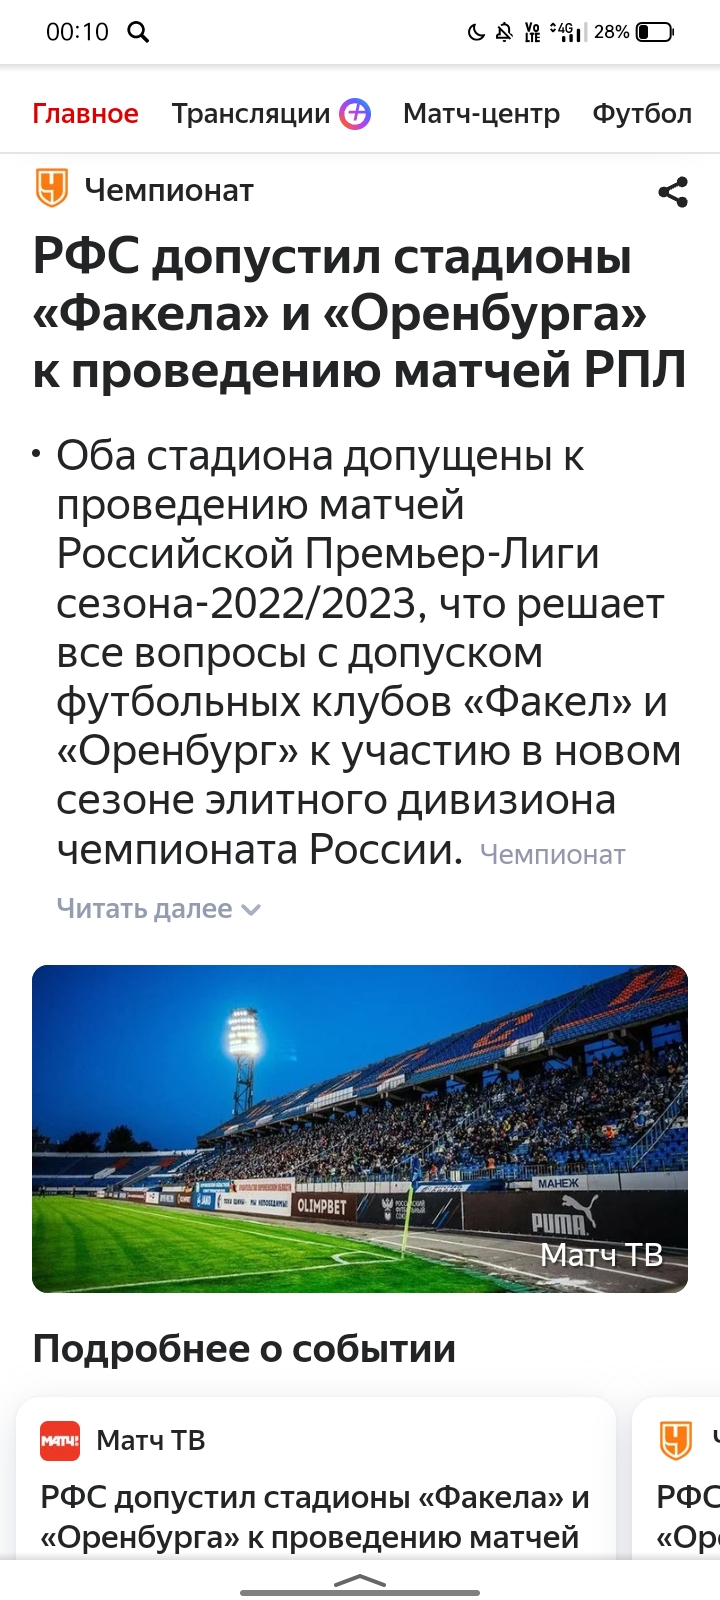720x1600 pixels.
Task: Open the grey Чемпионат citation link
Action: pyautogui.click(x=552, y=855)
